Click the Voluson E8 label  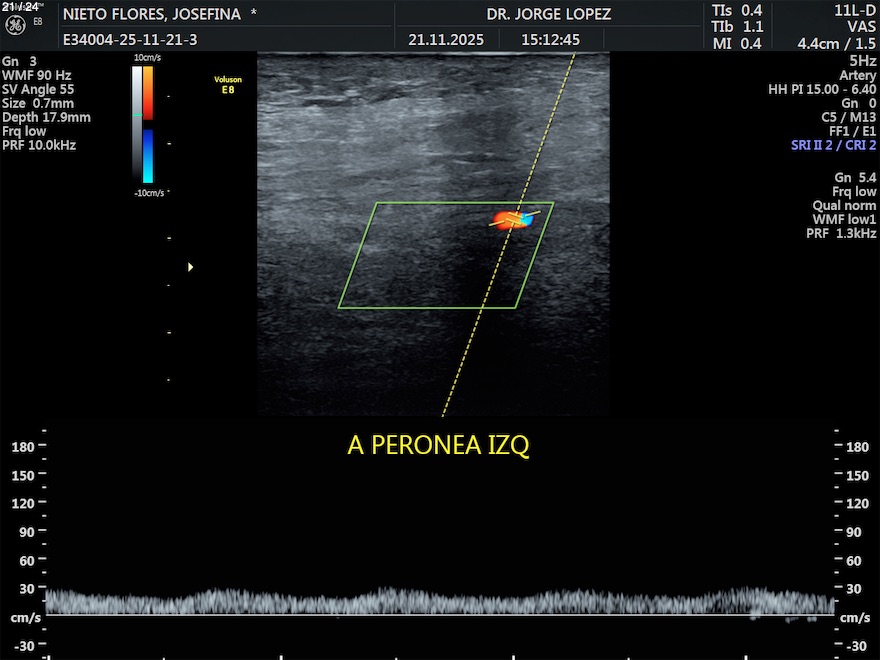[x=228, y=83]
